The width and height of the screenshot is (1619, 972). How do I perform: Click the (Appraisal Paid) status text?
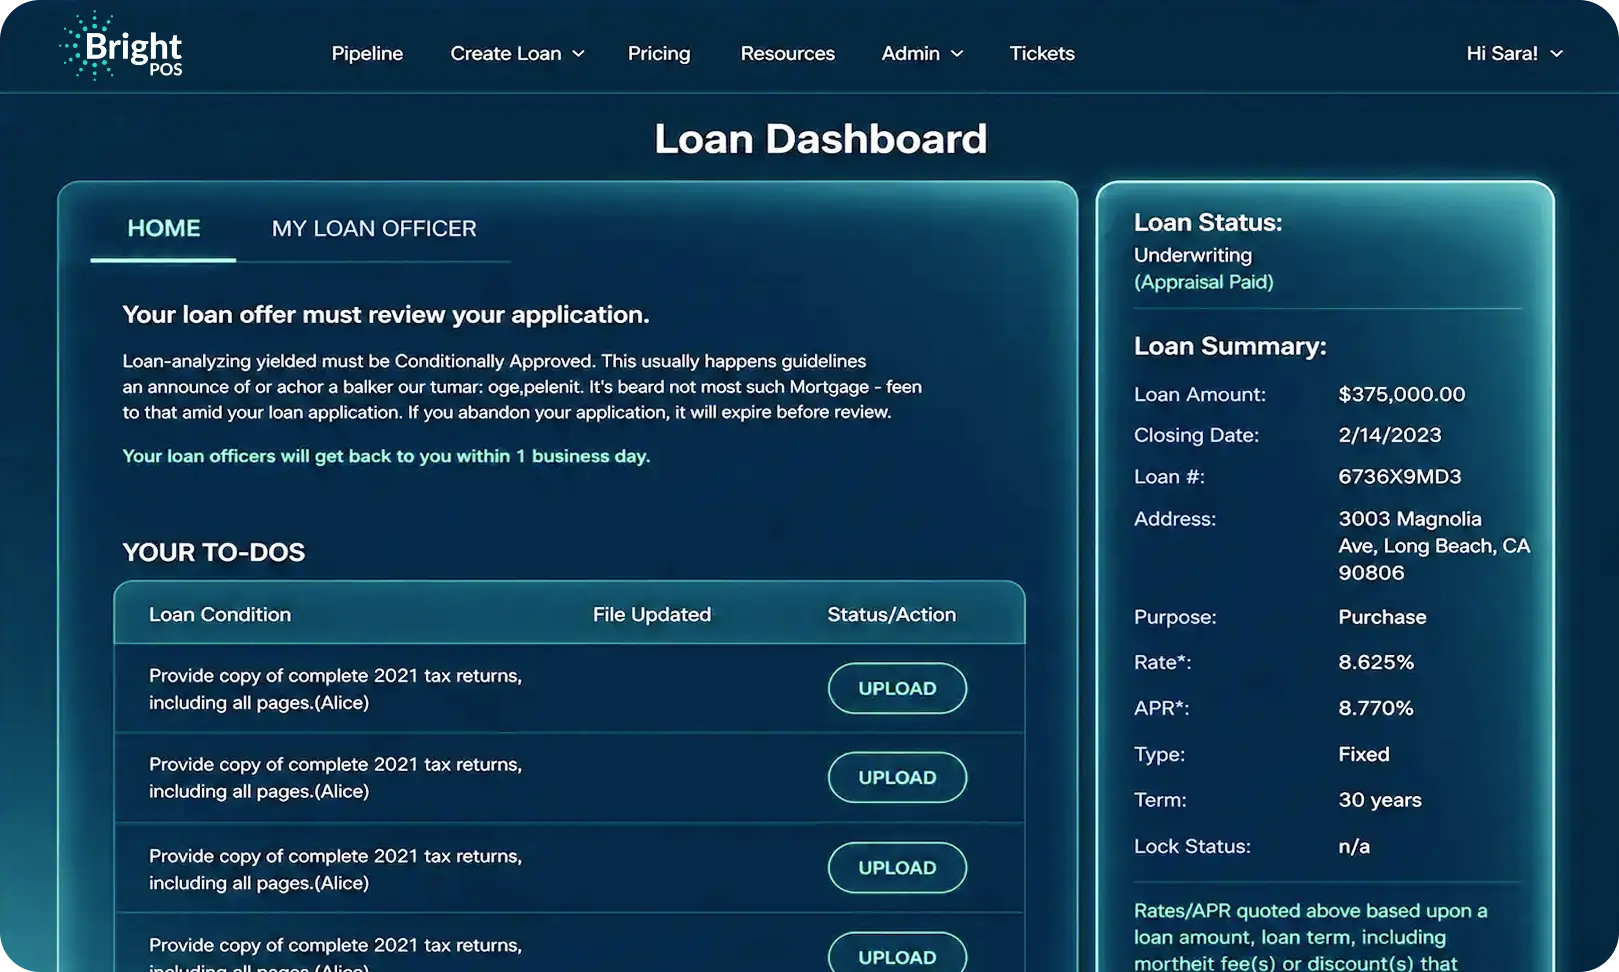1204,282
